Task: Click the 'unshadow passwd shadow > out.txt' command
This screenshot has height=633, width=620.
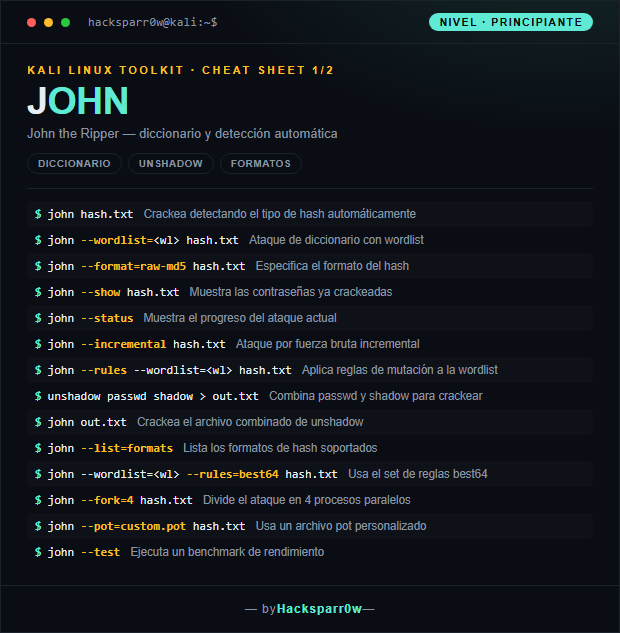Action: tap(153, 396)
